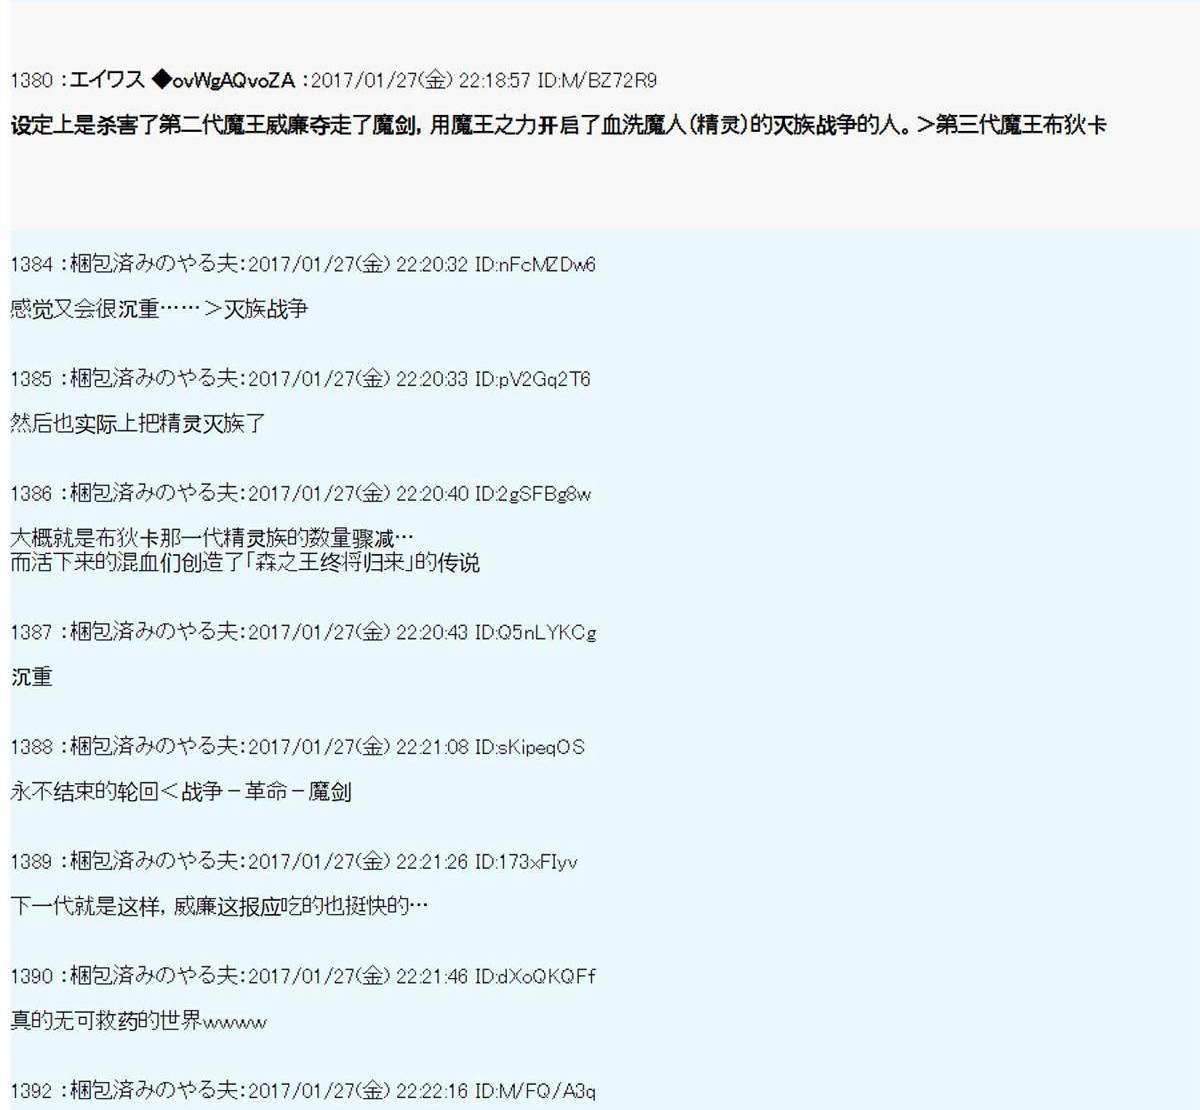Click post header ending ID:Q5nLYKCg
The image size is (1200, 1110).
(x=303, y=632)
